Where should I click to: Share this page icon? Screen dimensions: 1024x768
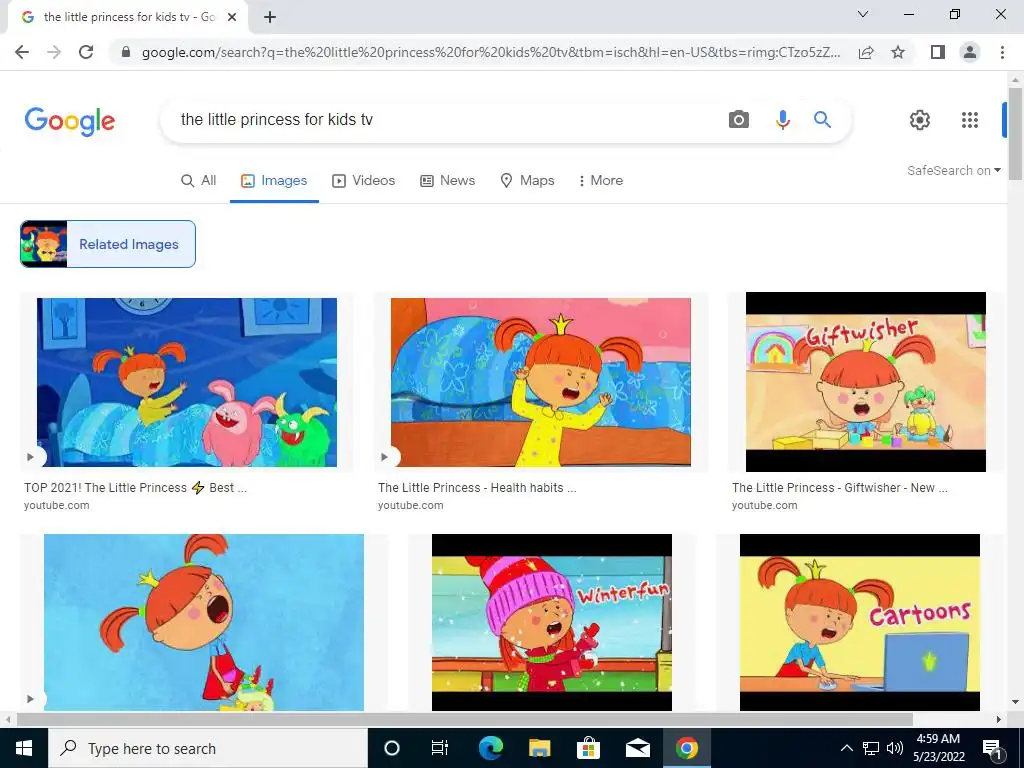point(866,52)
